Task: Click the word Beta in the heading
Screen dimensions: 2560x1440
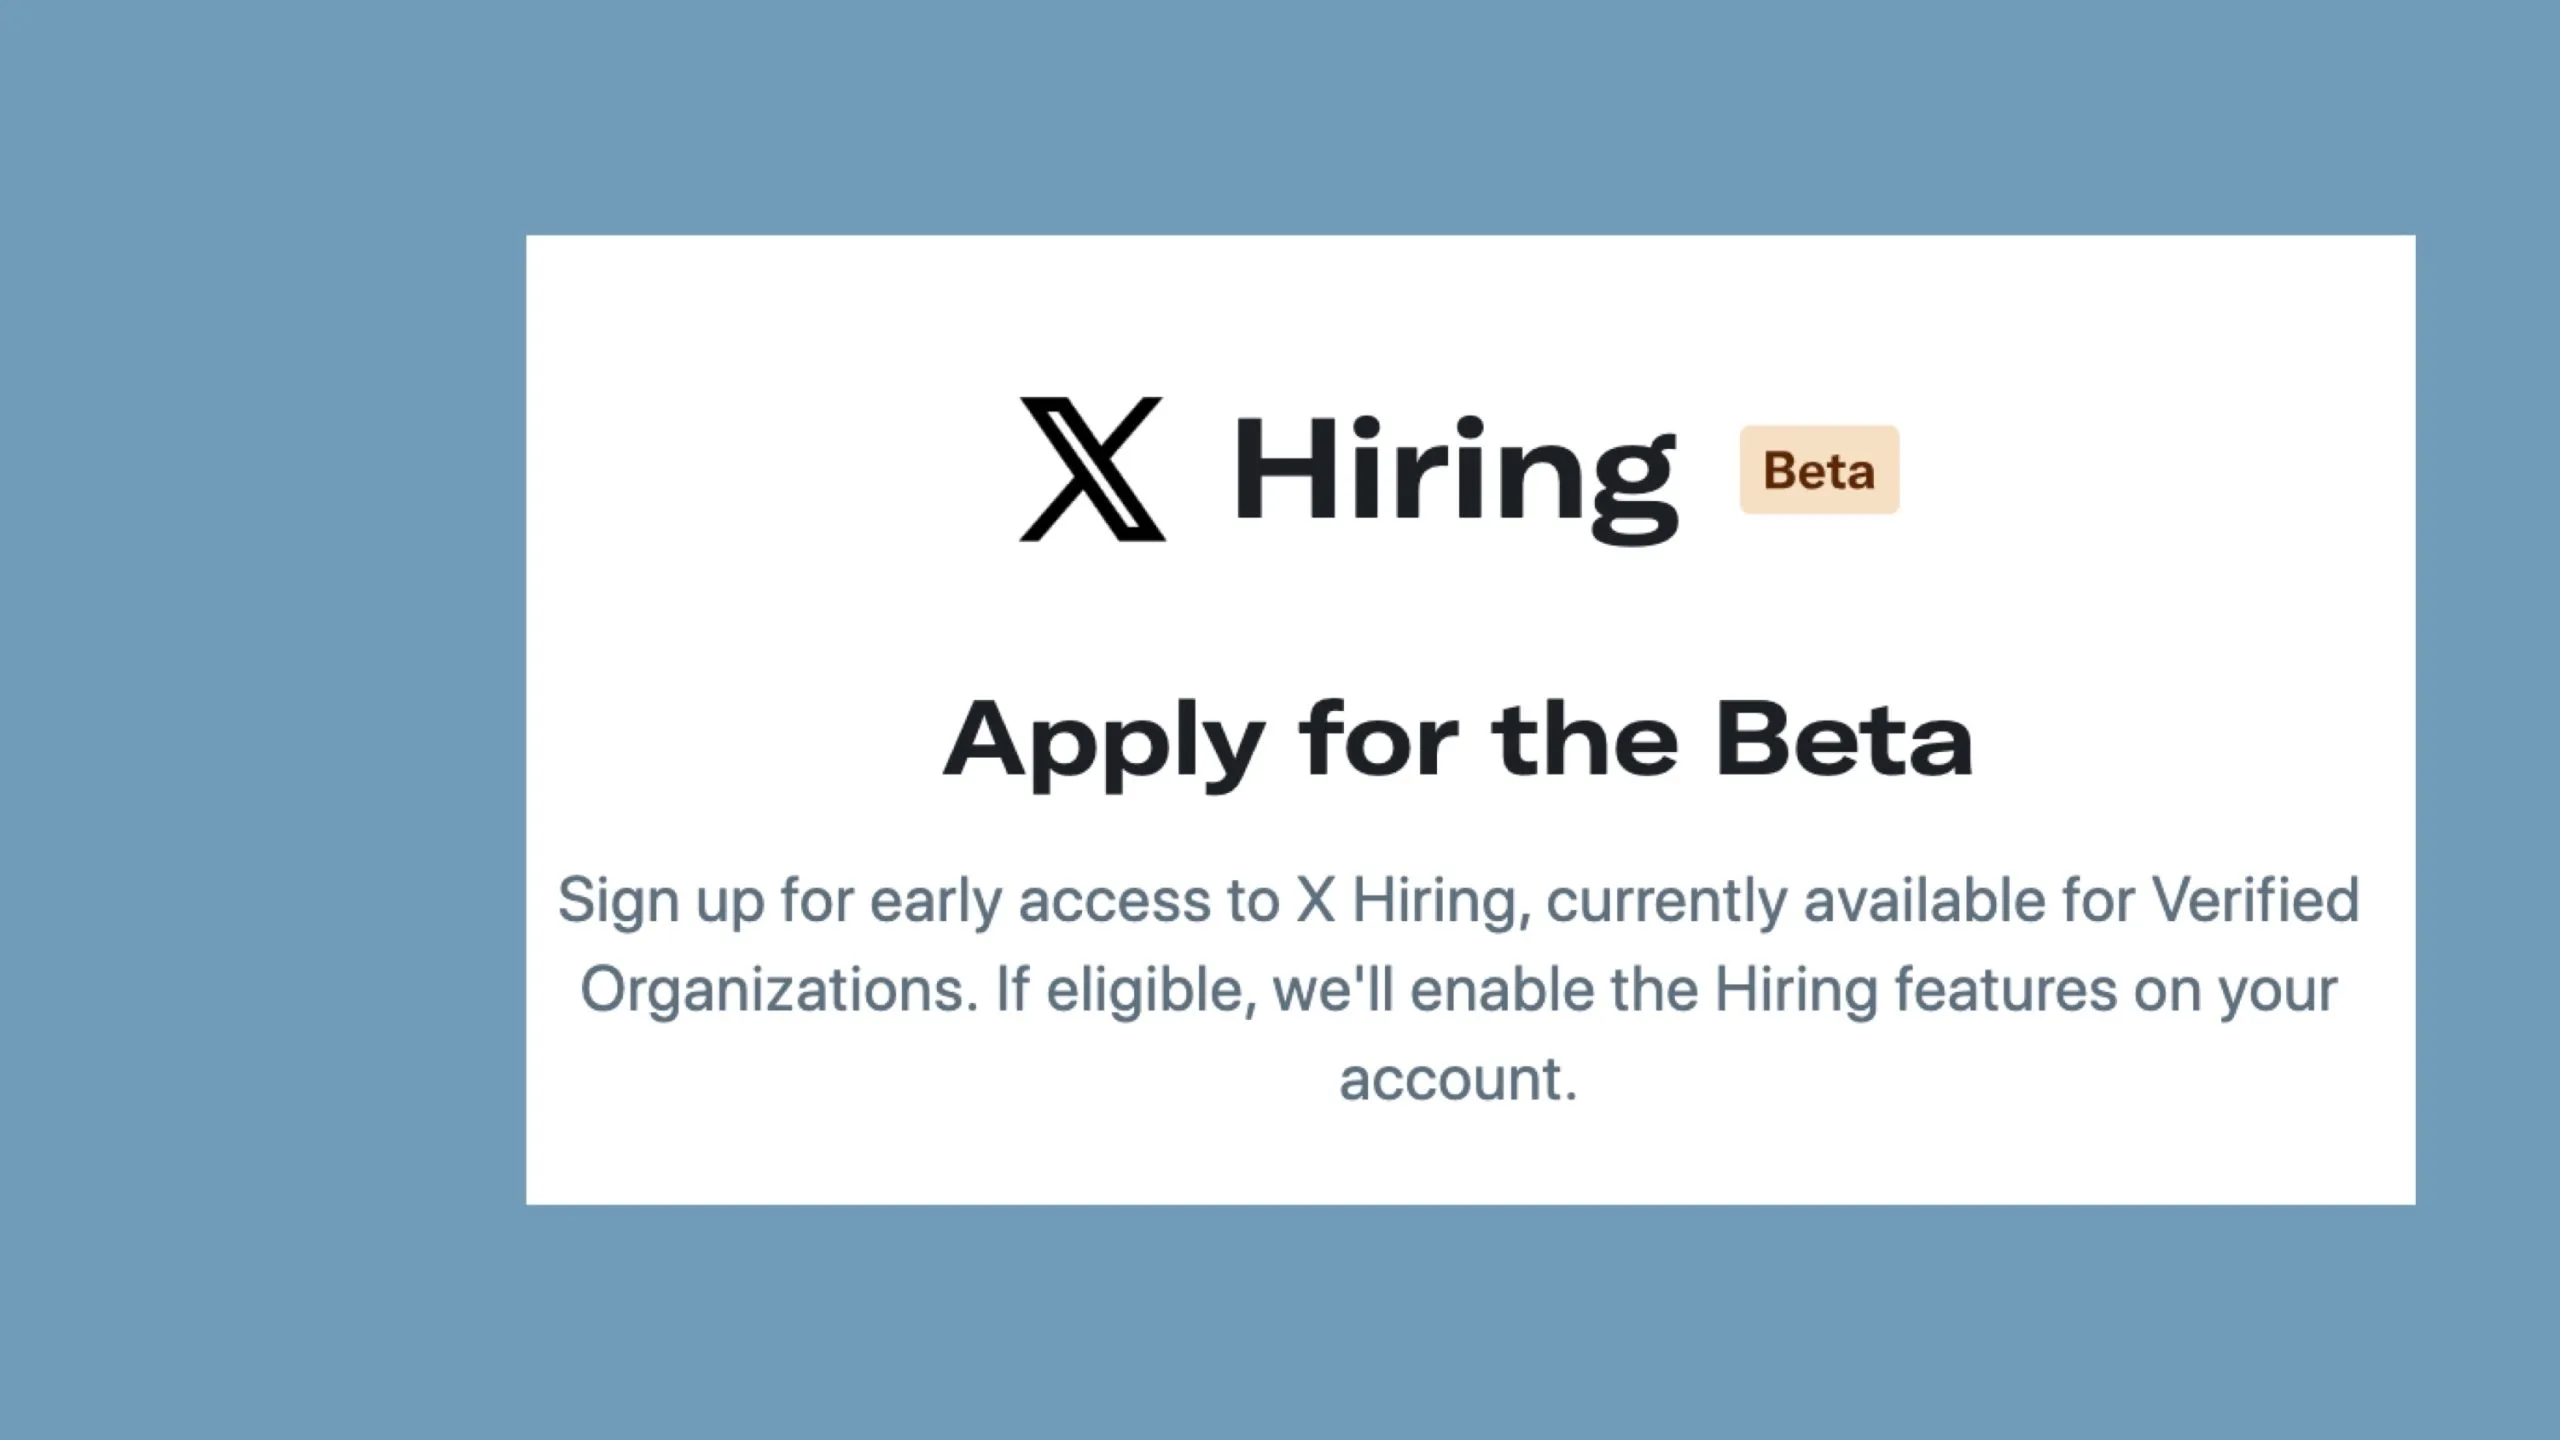Action: [x=1844, y=740]
